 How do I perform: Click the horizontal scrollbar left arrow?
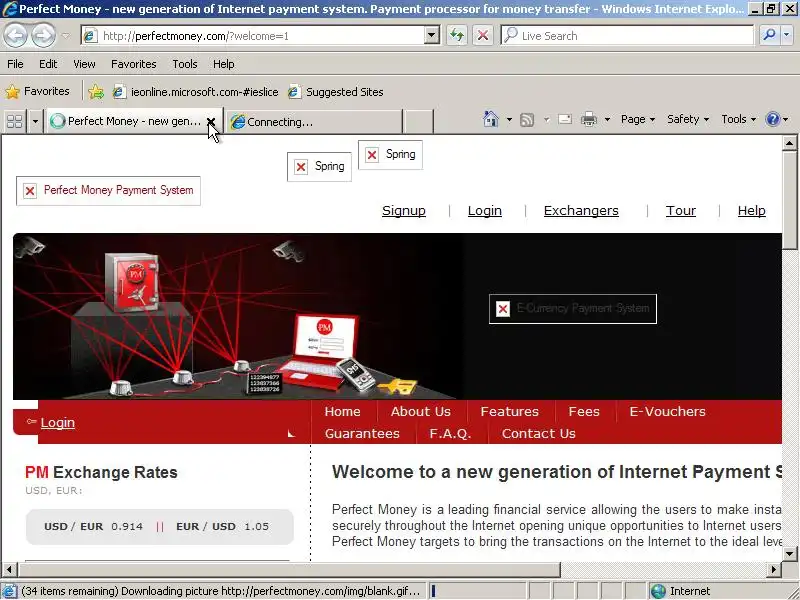coord(9,569)
